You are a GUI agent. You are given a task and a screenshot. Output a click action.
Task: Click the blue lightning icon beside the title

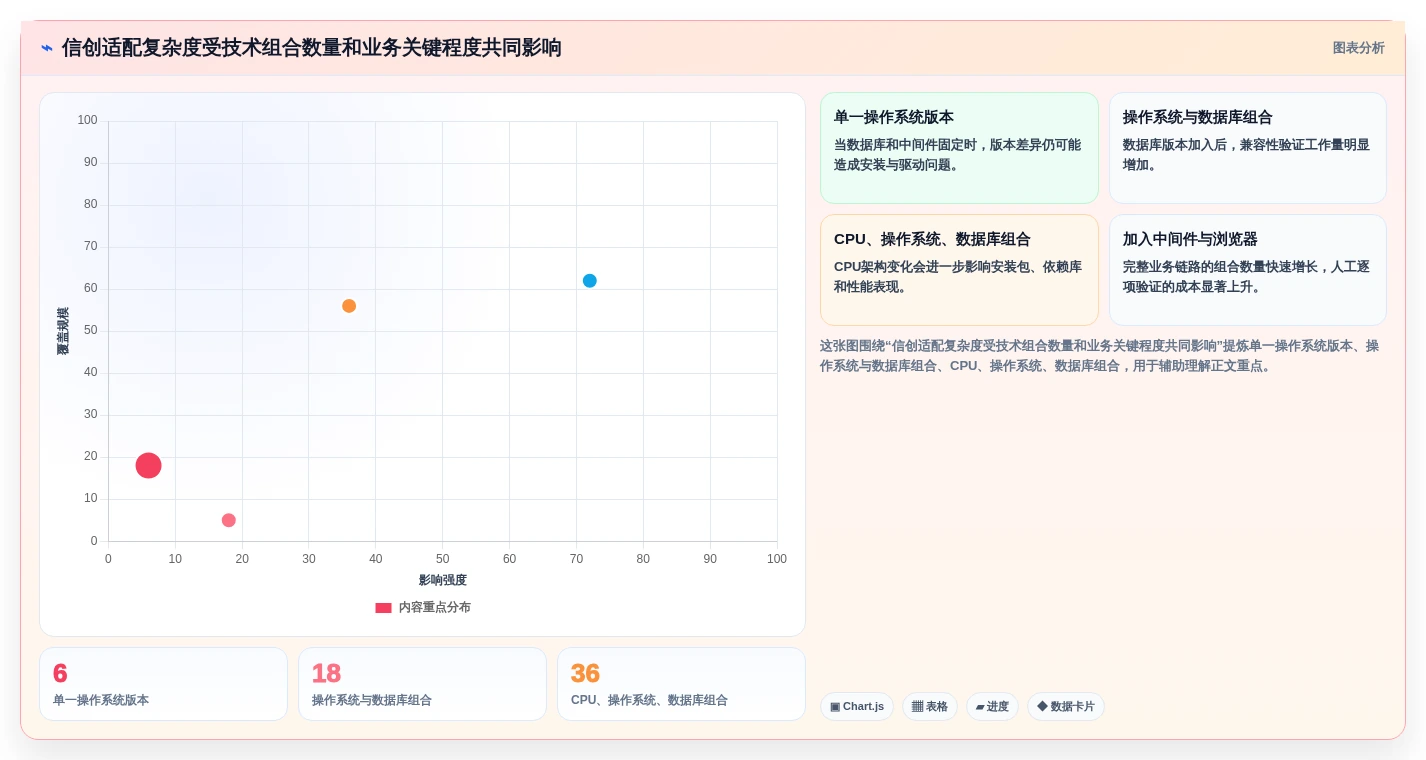point(47,48)
